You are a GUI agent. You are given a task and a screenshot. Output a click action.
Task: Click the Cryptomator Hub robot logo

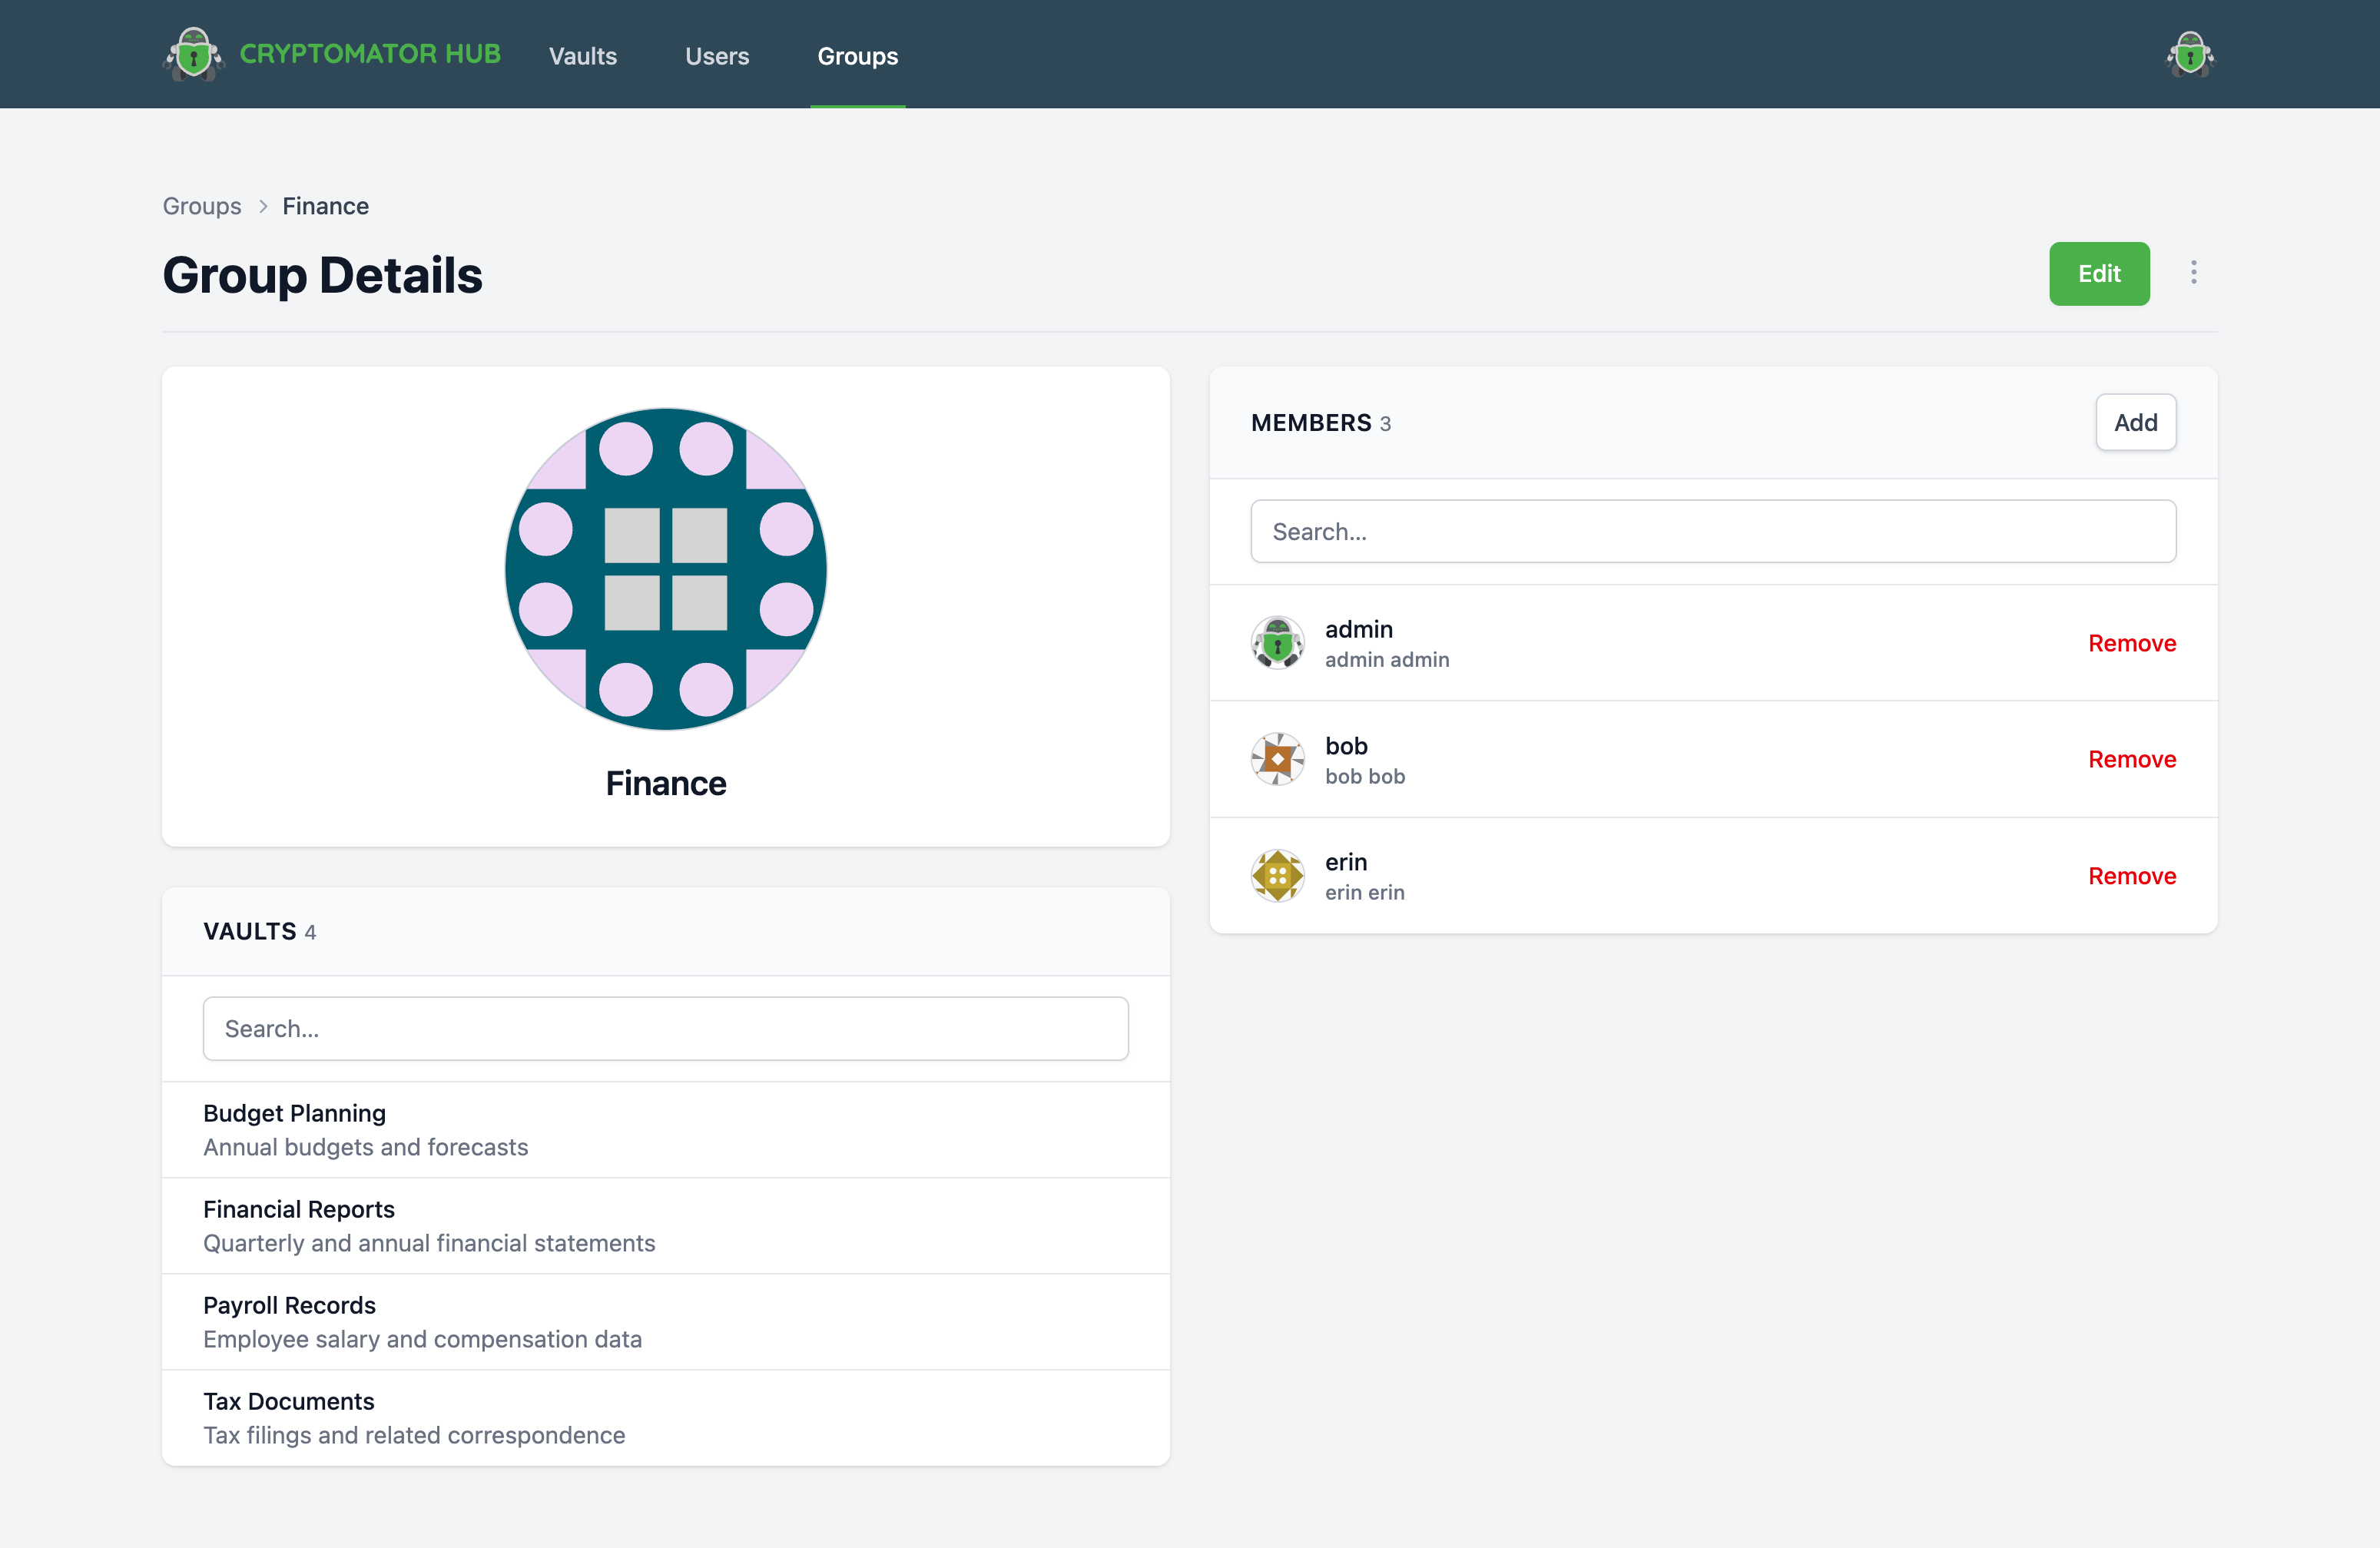[193, 54]
